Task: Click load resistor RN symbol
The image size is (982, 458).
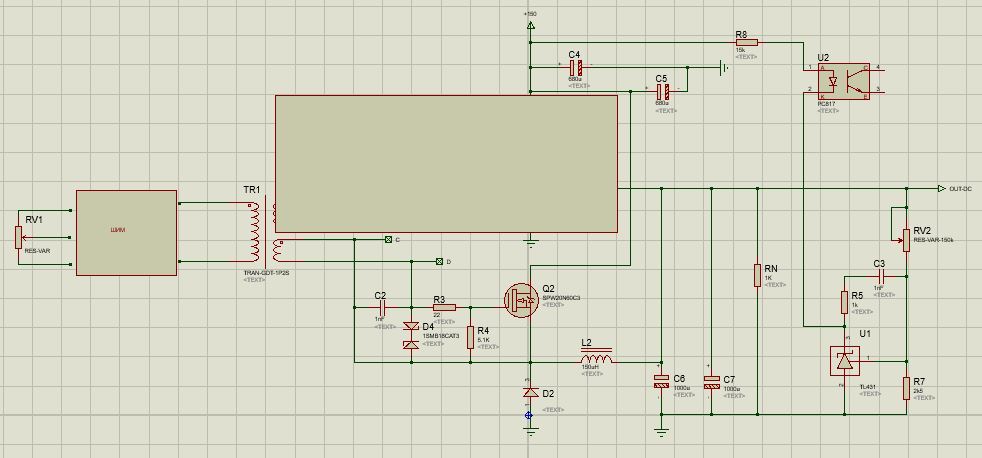Action: (x=758, y=275)
